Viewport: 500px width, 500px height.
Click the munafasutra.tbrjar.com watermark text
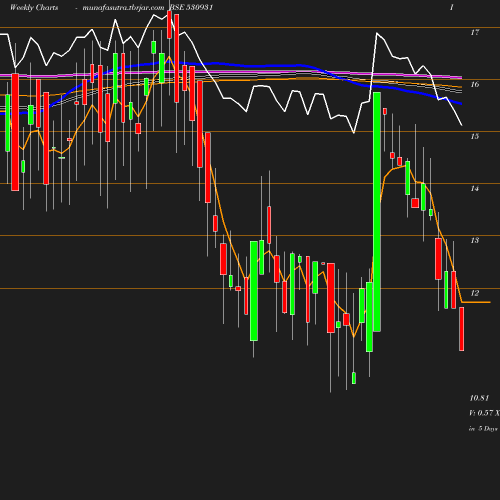(x=123, y=7)
